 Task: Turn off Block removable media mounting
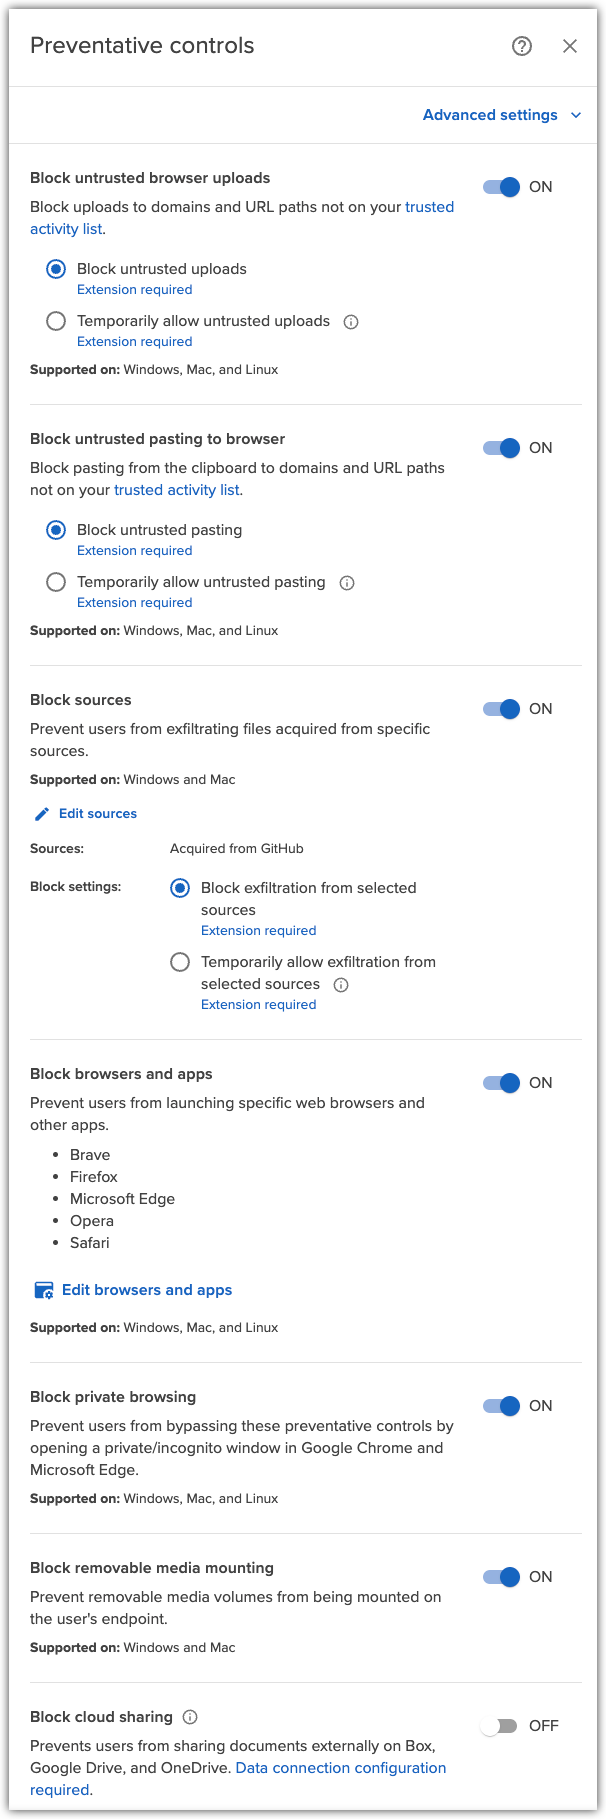click(500, 1577)
